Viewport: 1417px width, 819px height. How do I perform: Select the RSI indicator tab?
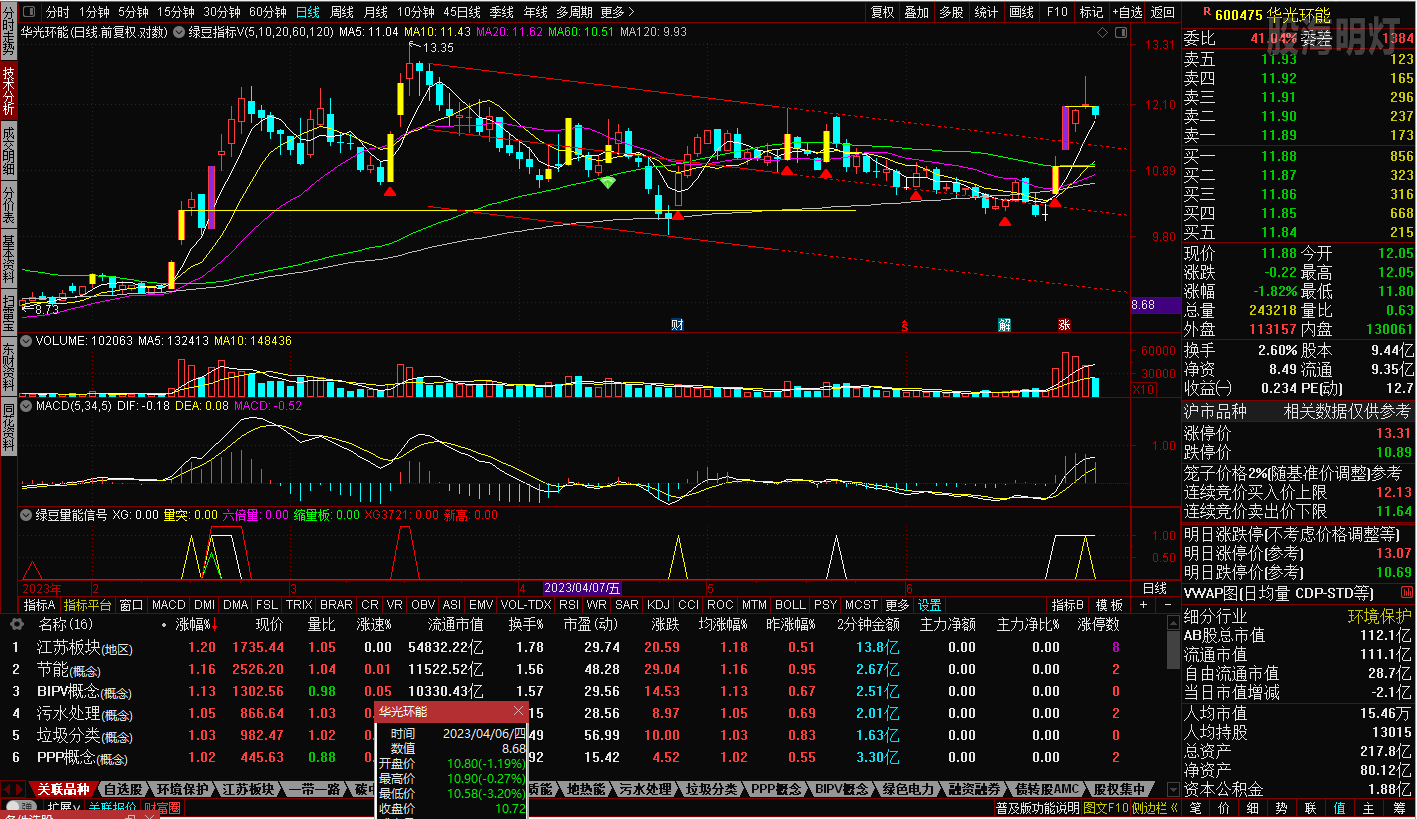pos(569,605)
